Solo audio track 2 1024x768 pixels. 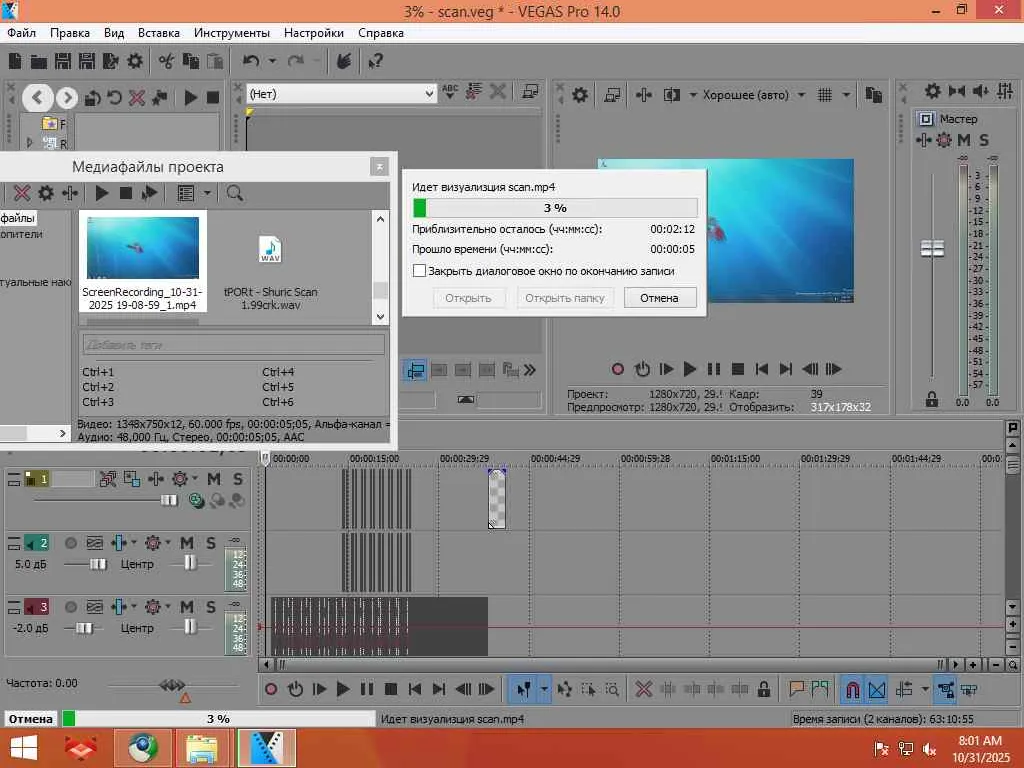pos(211,543)
